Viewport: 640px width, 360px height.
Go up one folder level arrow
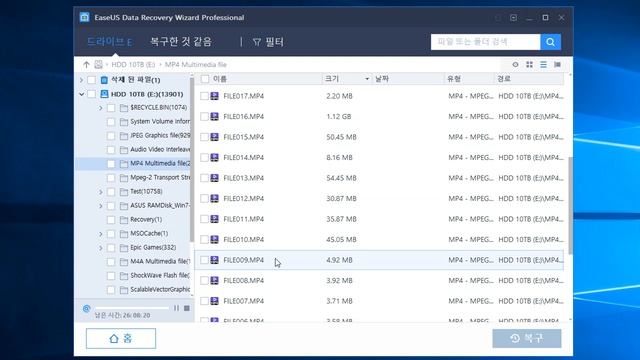(x=86, y=64)
